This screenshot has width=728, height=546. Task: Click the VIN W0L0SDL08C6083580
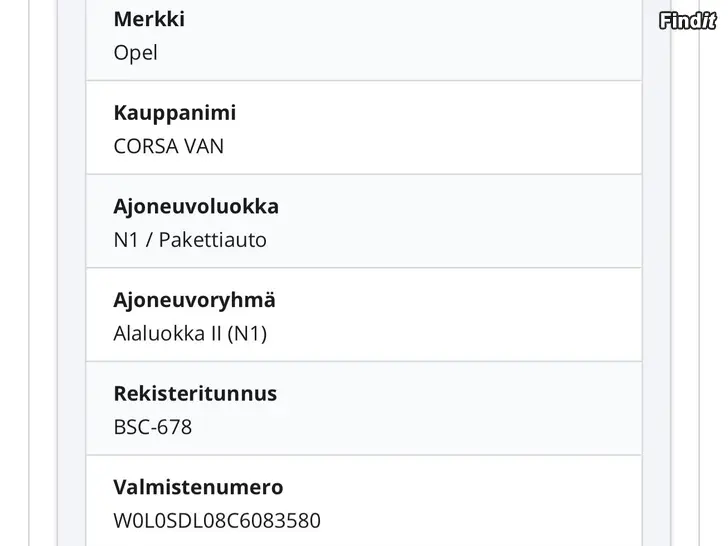tap(217, 521)
